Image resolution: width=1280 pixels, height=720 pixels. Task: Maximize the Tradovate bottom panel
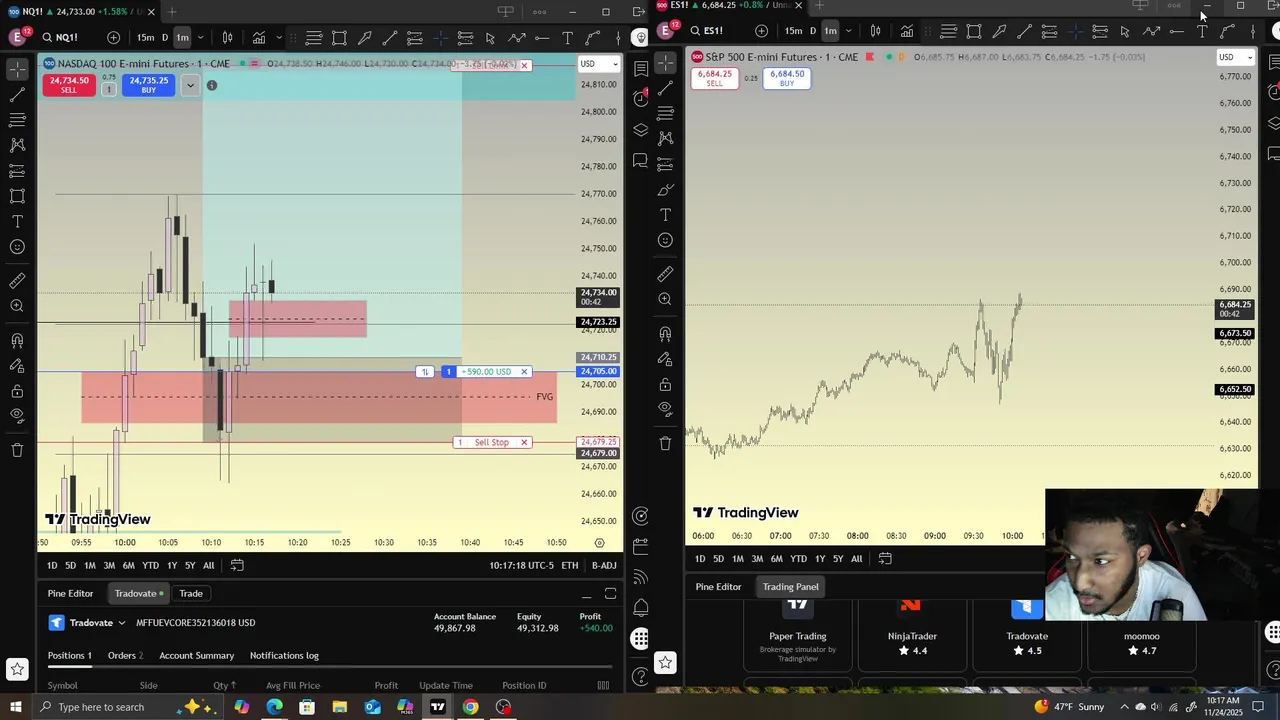pos(610,594)
